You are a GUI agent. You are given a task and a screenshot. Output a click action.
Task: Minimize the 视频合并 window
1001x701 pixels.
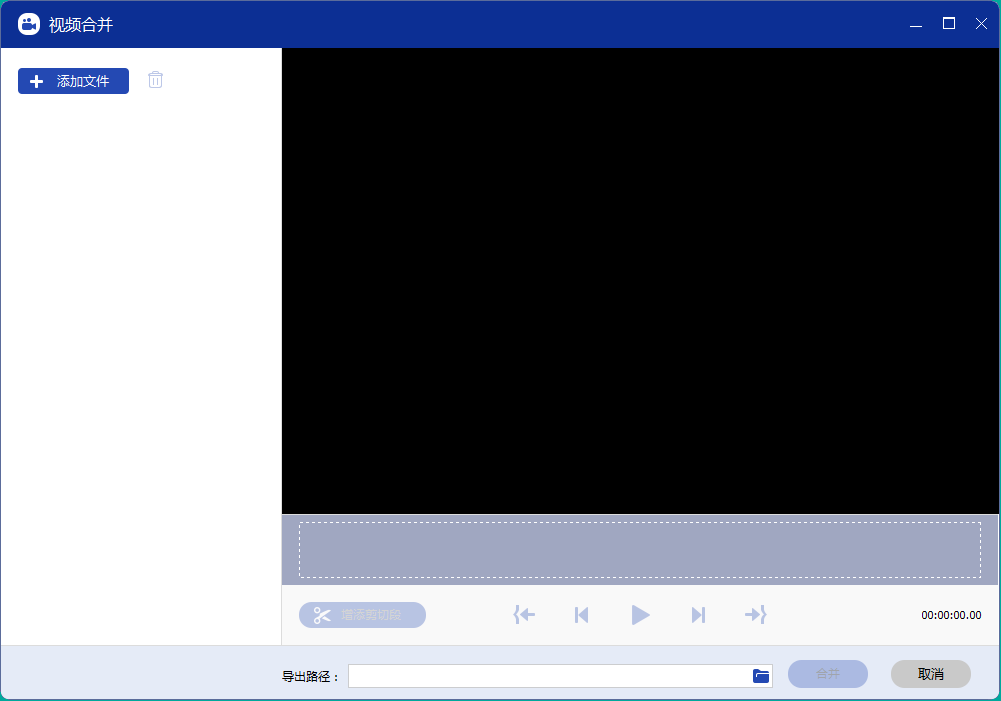point(916,24)
